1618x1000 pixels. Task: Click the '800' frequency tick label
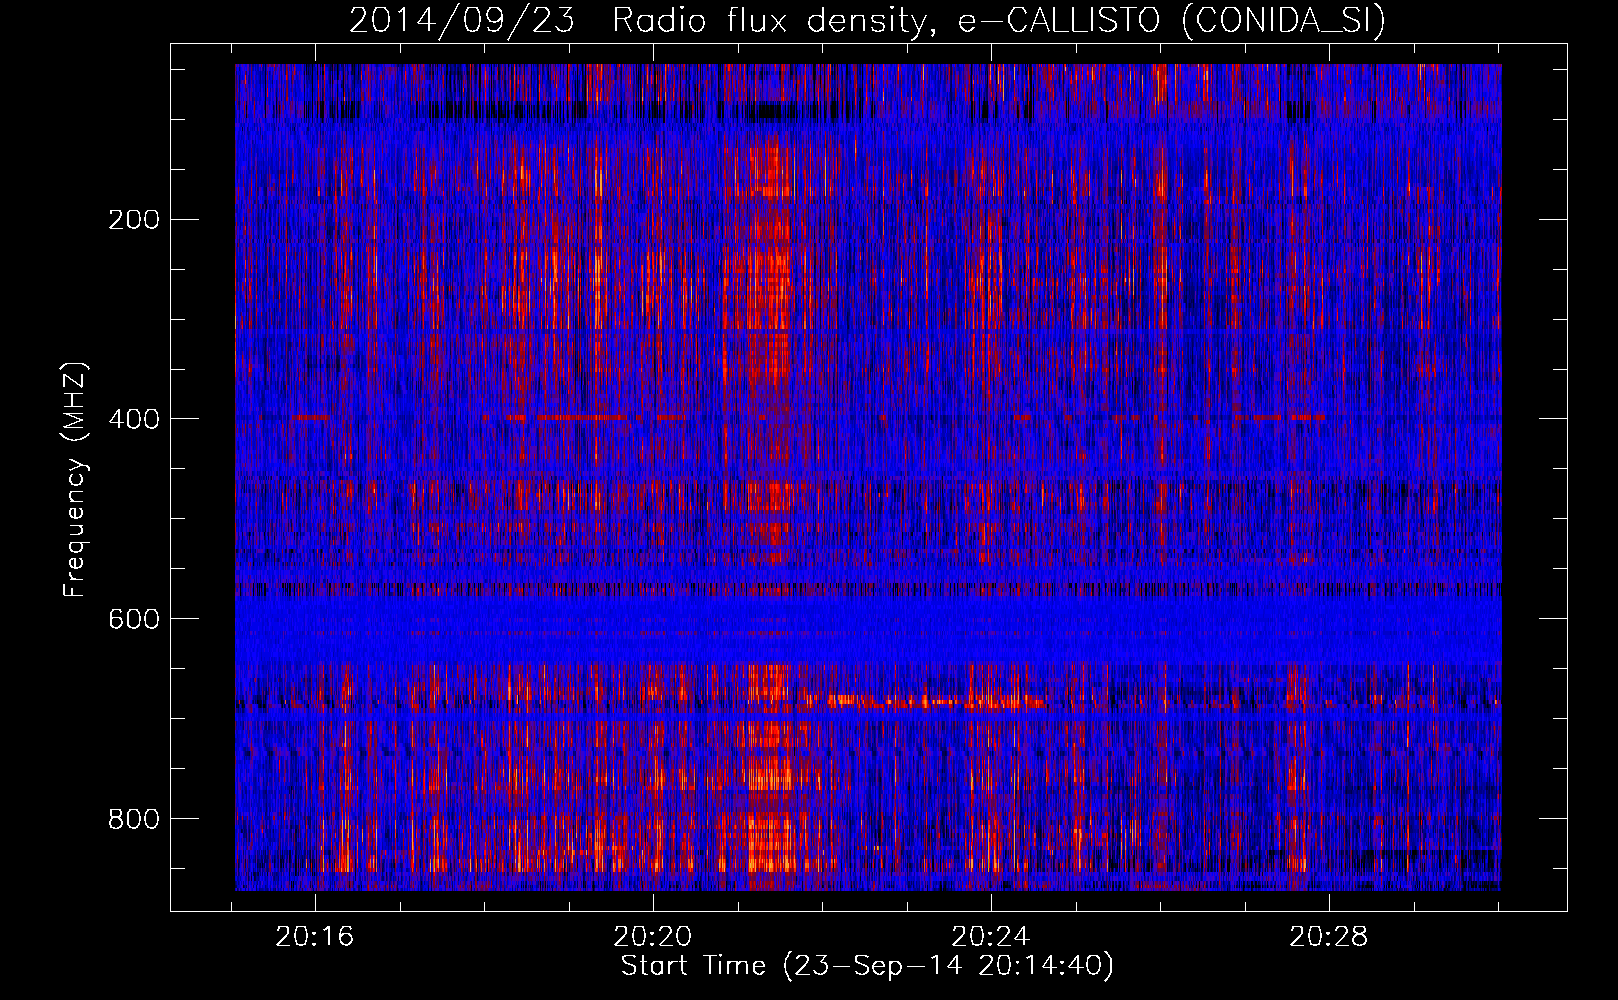tap(134, 819)
